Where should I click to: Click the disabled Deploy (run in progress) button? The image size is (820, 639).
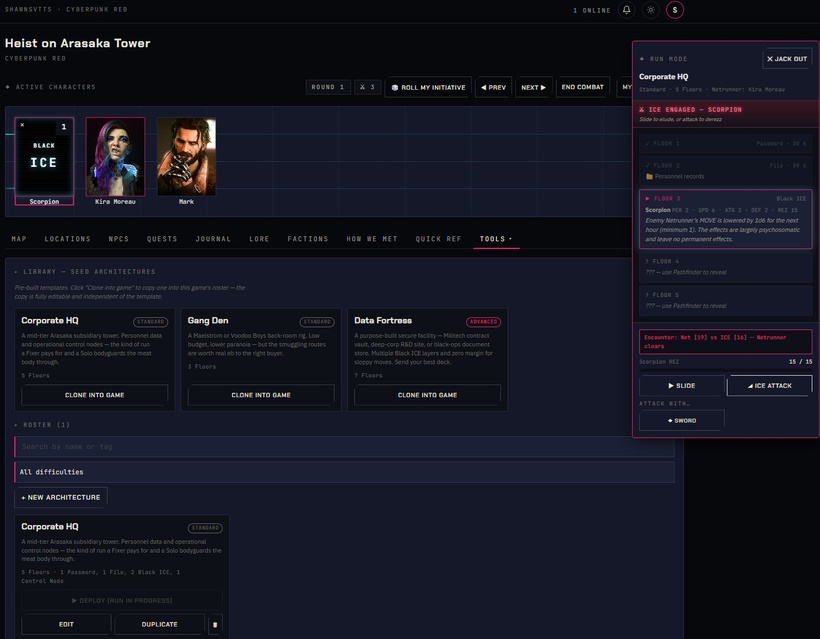point(122,600)
